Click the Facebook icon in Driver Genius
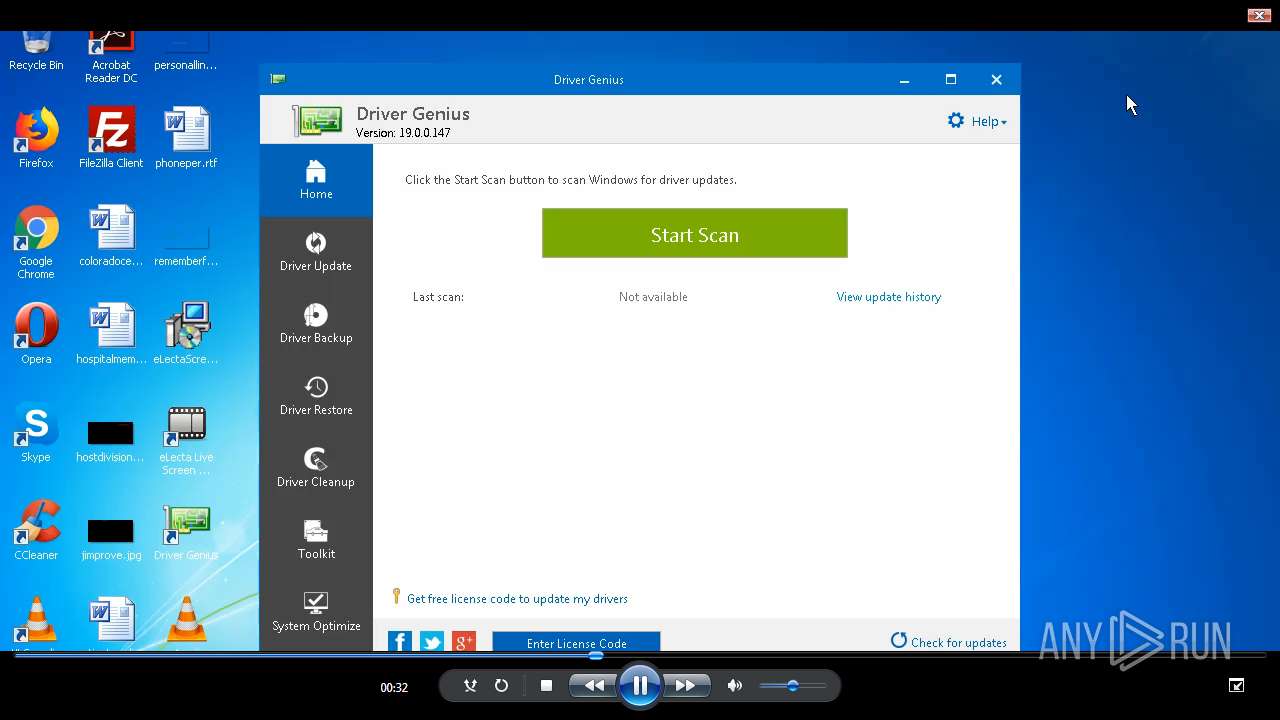 tap(400, 641)
